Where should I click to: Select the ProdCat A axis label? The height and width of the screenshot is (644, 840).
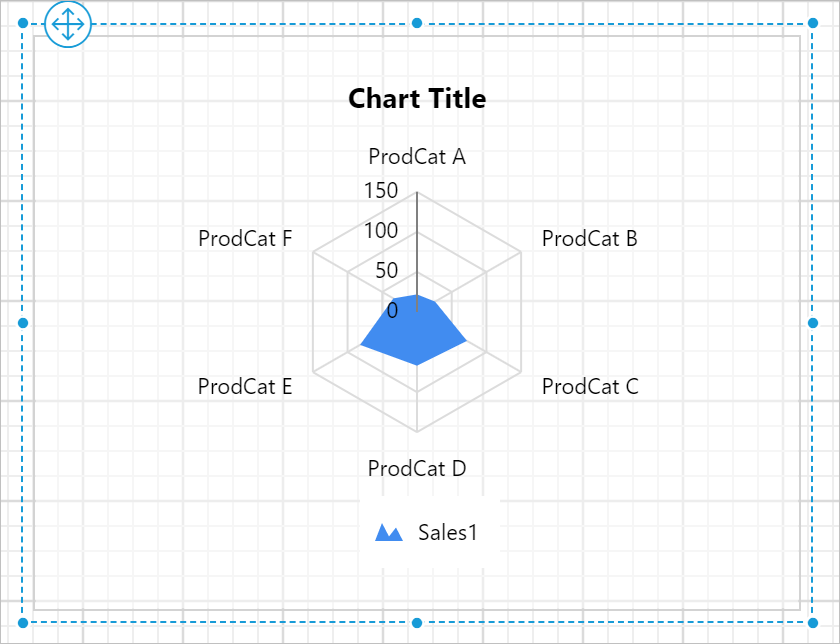[x=416, y=157]
